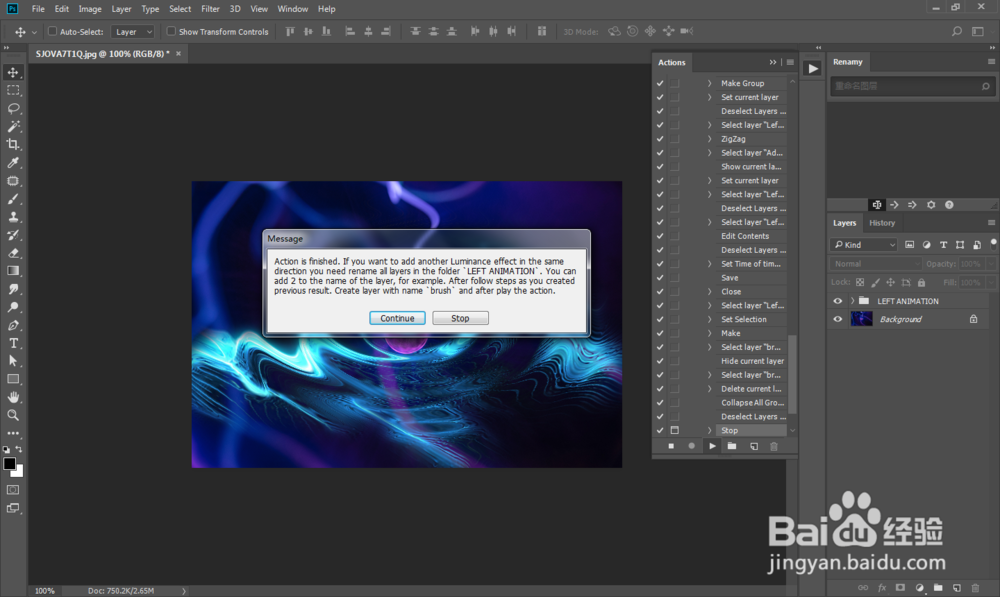Open the Filter menu
This screenshot has height=597, width=1000.
(x=210, y=9)
